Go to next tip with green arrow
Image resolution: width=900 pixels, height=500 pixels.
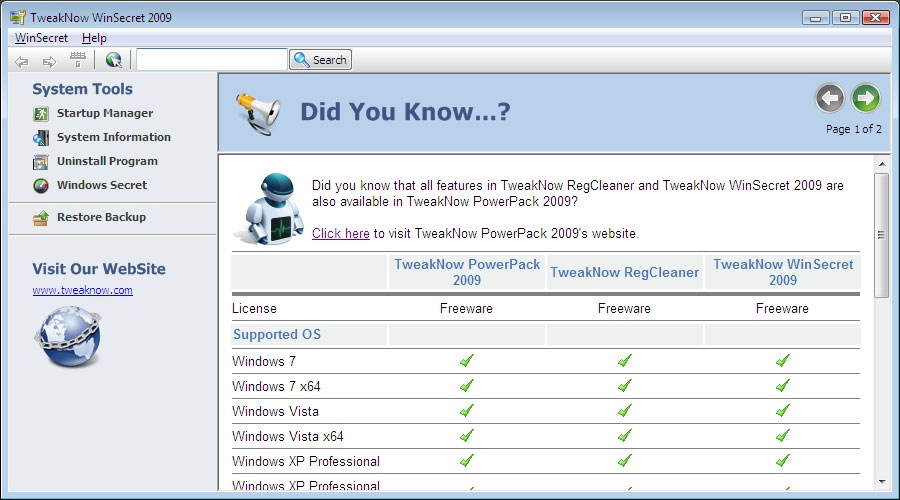click(x=866, y=98)
